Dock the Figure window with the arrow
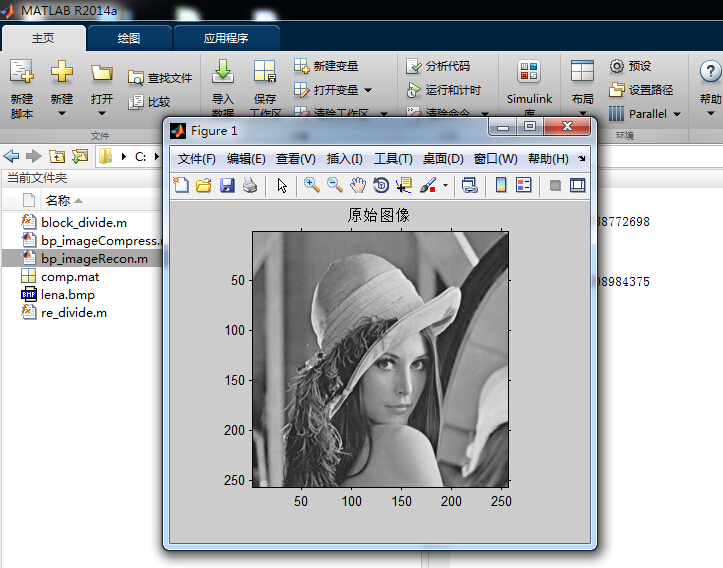 point(581,159)
